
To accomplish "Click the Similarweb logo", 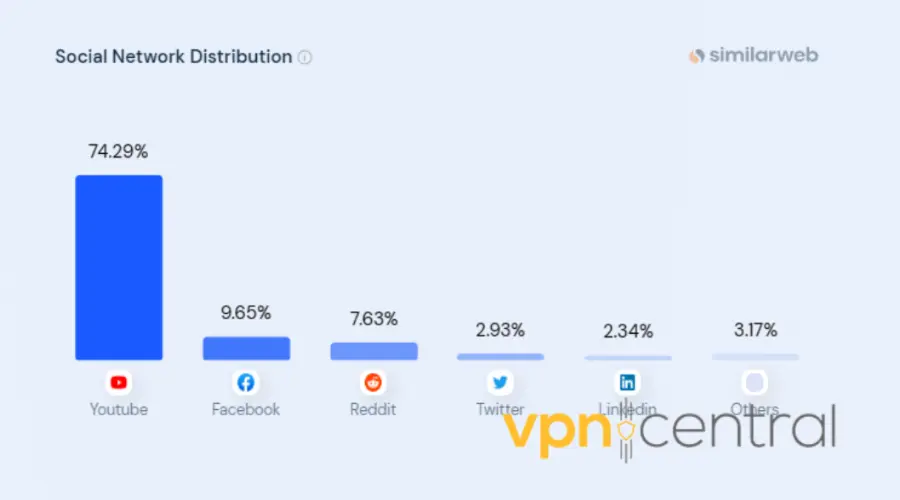I will [x=753, y=55].
